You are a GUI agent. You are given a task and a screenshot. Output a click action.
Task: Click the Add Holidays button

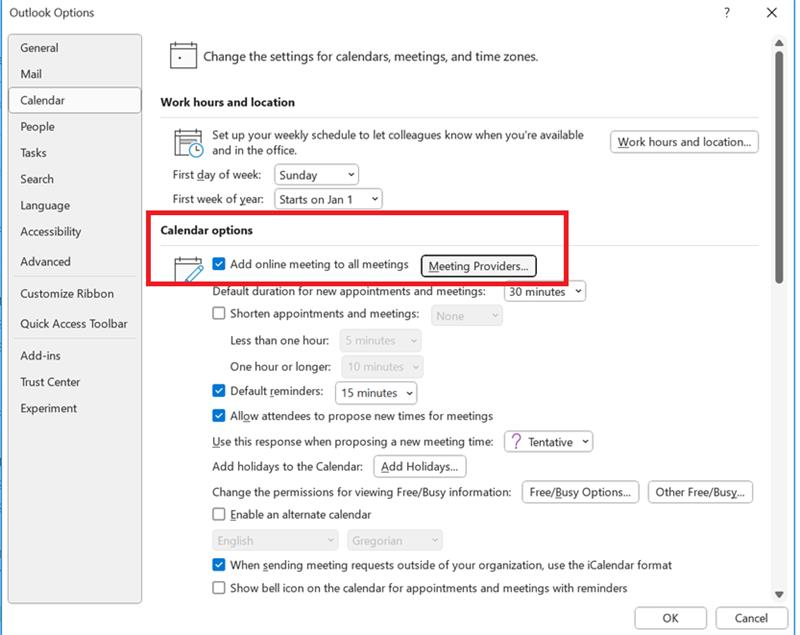point(420,467)
